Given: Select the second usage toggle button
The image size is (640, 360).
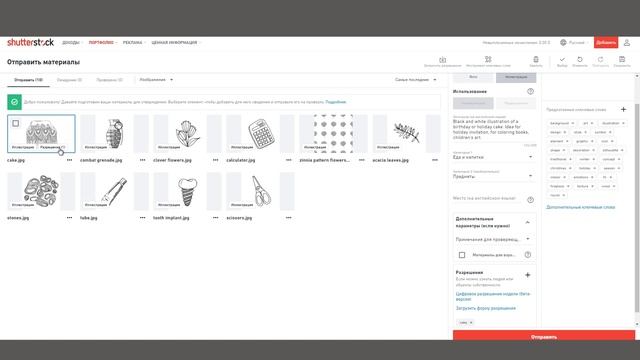Looking at the screenshot, I should pos(516,103).
